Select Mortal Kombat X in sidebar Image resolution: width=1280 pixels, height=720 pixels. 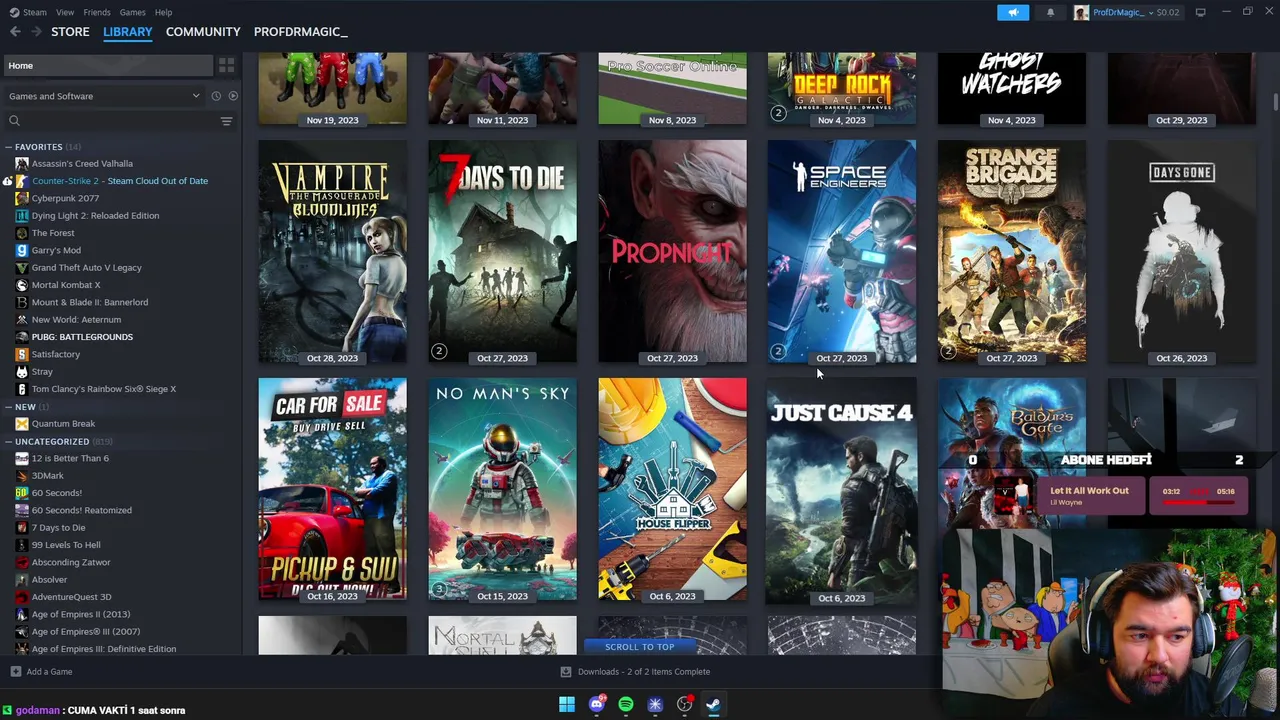66,285
